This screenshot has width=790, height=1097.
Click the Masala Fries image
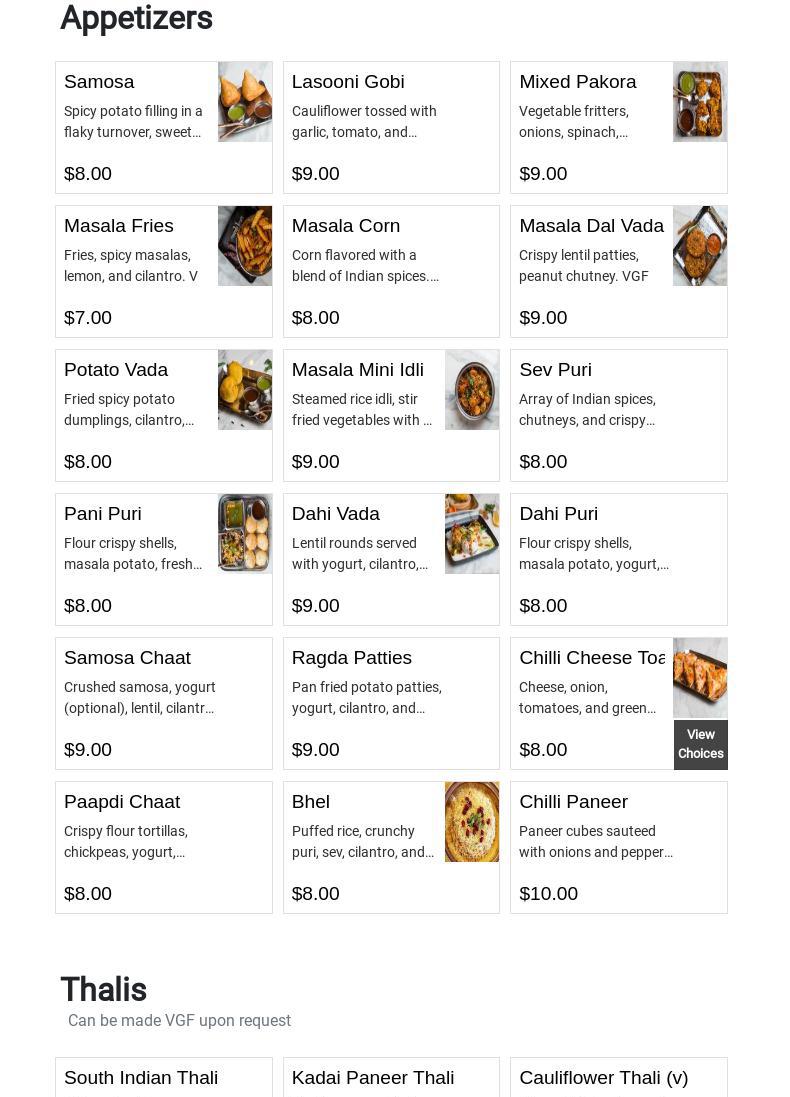245,246
